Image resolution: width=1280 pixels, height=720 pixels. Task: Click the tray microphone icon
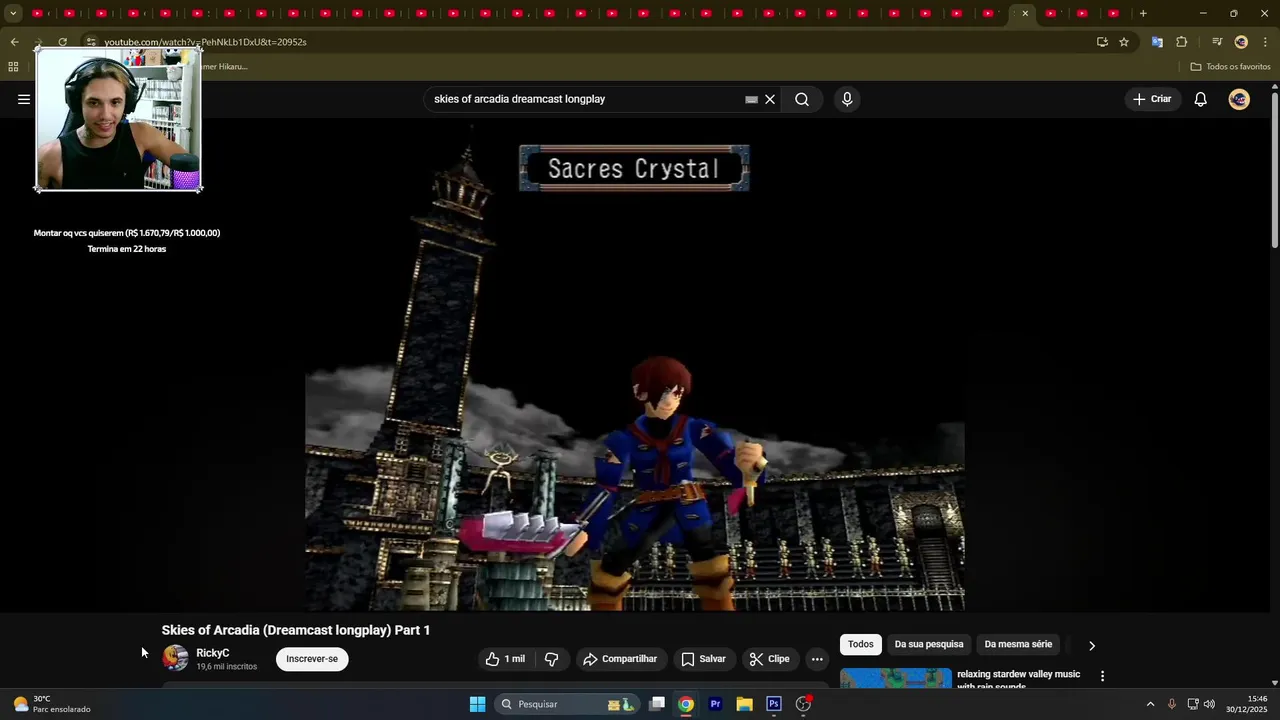click(x=1172, y=704)
